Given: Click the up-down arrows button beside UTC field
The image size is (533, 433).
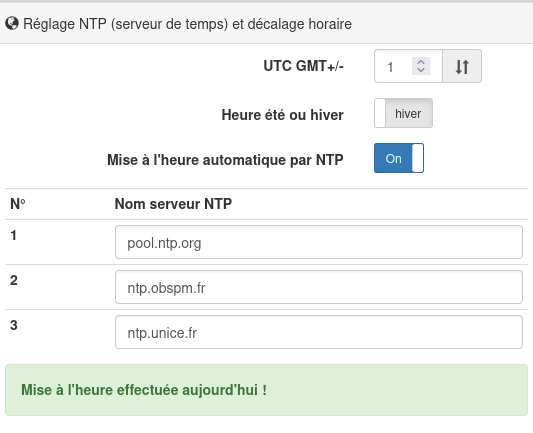Looking at the screenshot, I should [462, 66].
